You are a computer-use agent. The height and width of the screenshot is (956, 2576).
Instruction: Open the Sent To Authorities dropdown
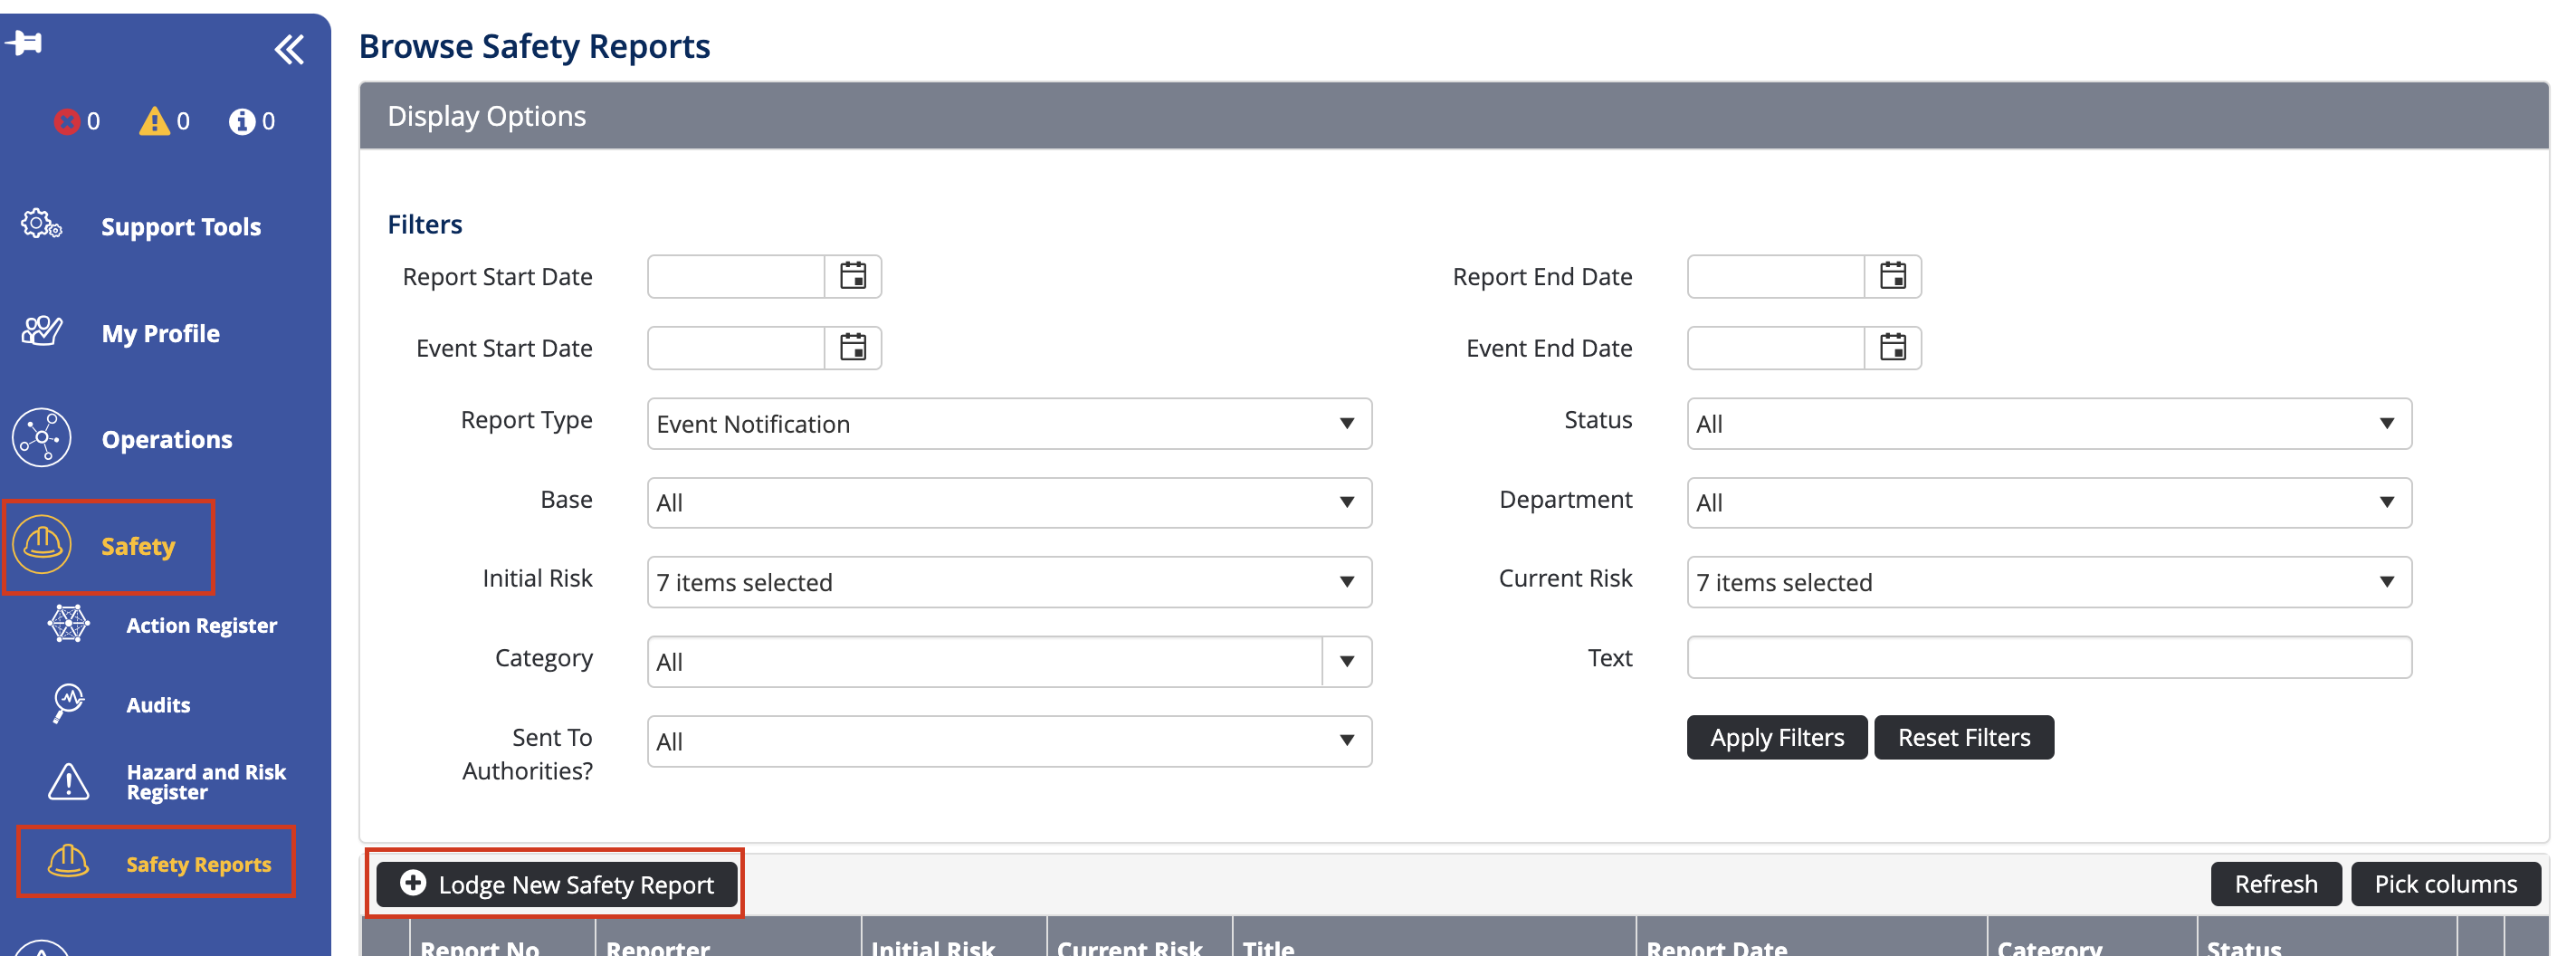tap(1008, 741)
